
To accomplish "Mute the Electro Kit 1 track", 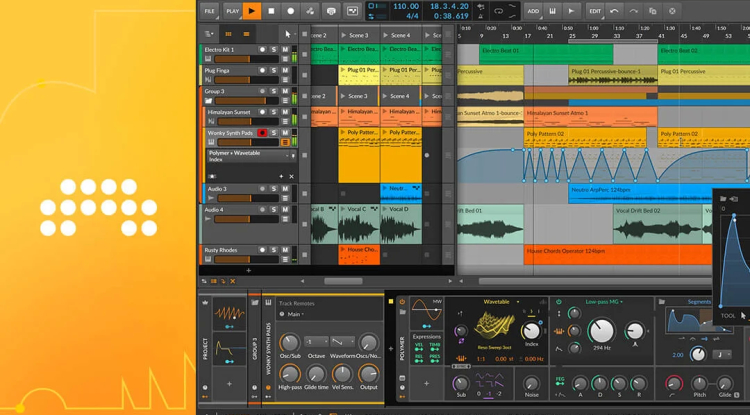I will click(x=285, y=50).
